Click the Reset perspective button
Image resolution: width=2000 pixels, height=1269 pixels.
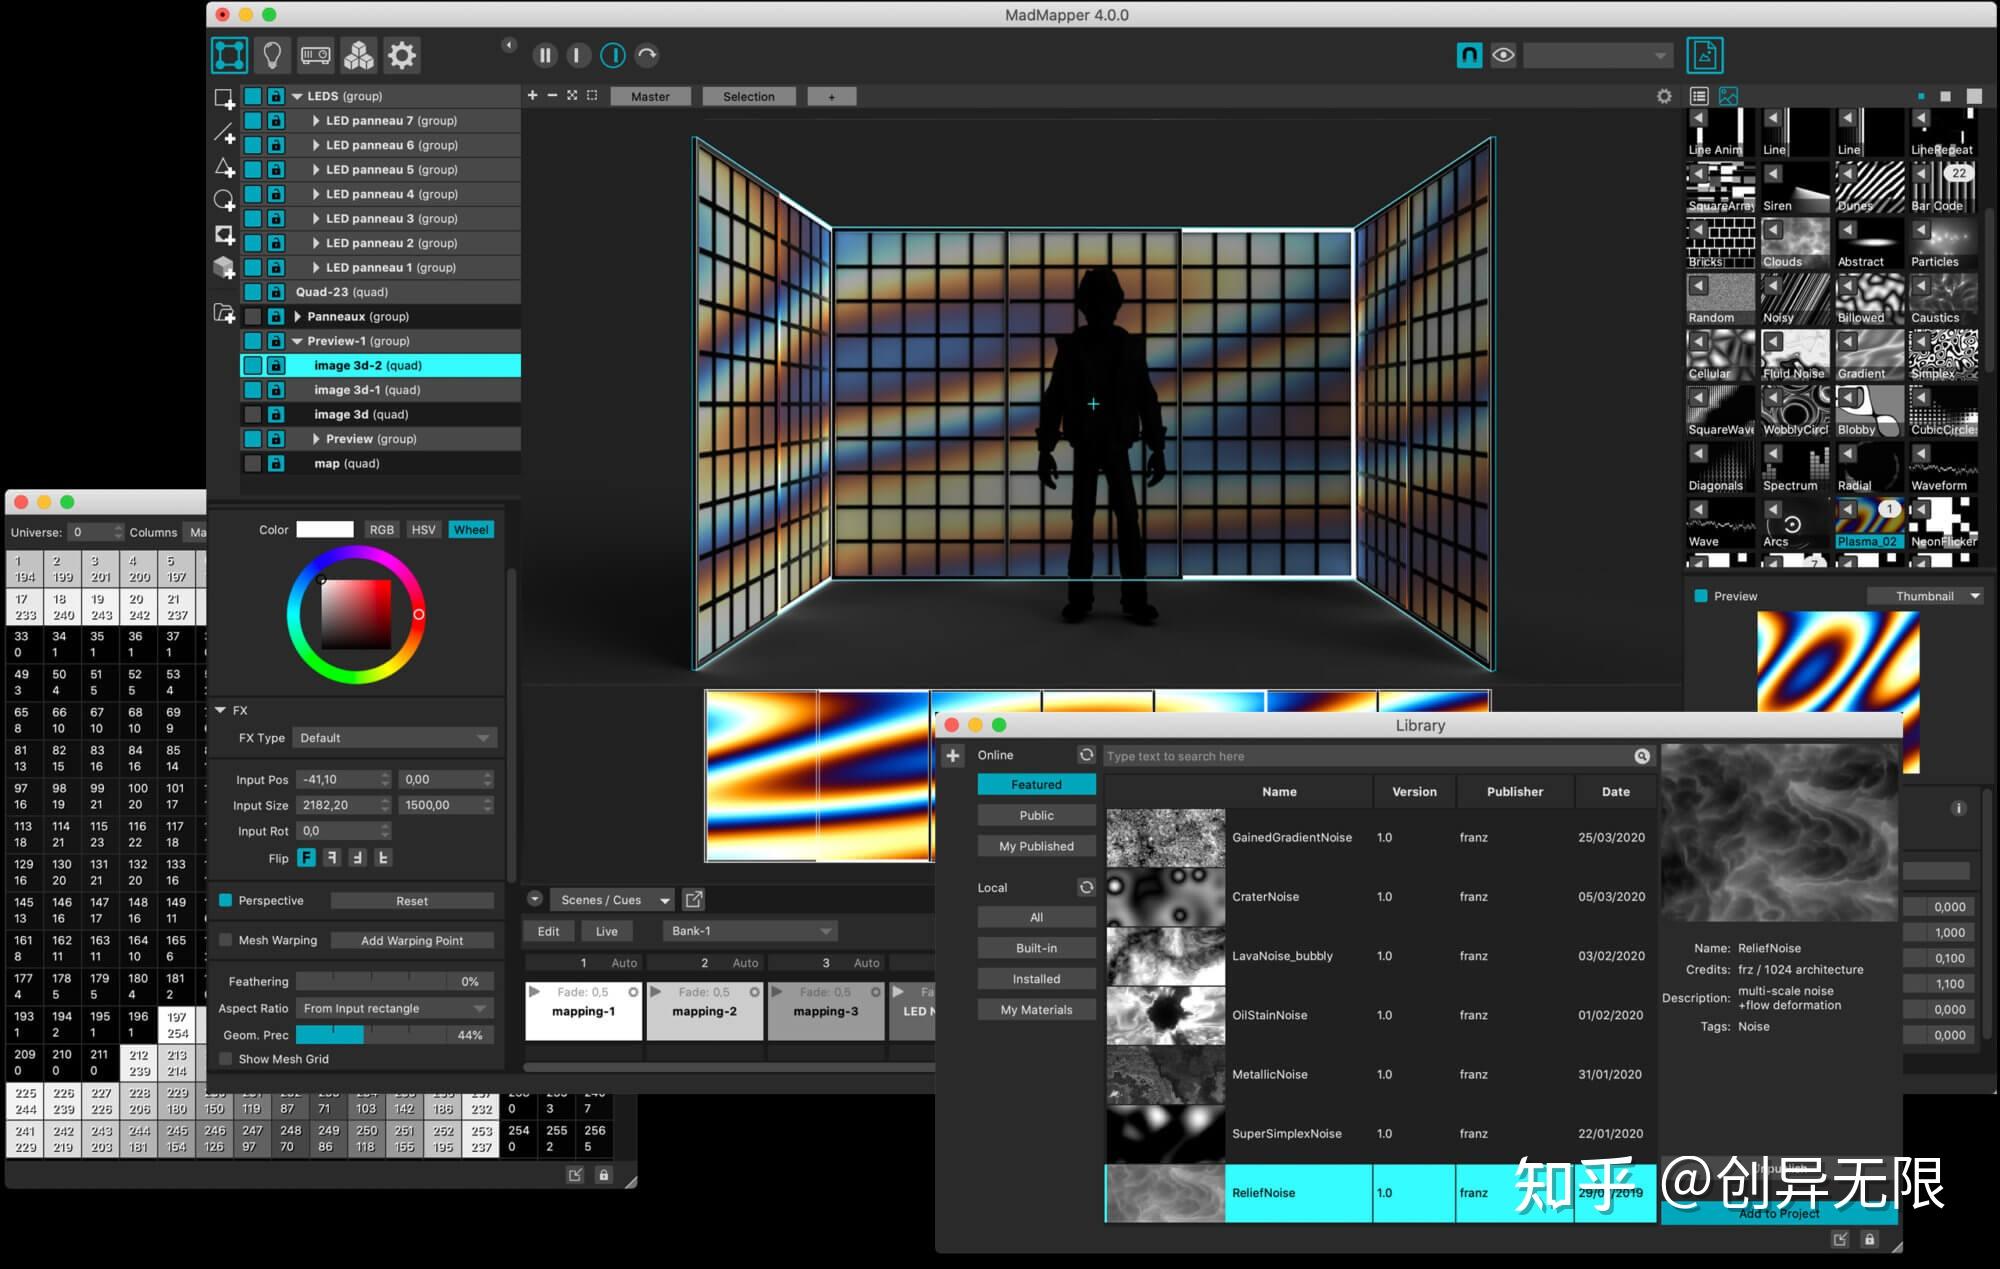click(x=412, y=901)
